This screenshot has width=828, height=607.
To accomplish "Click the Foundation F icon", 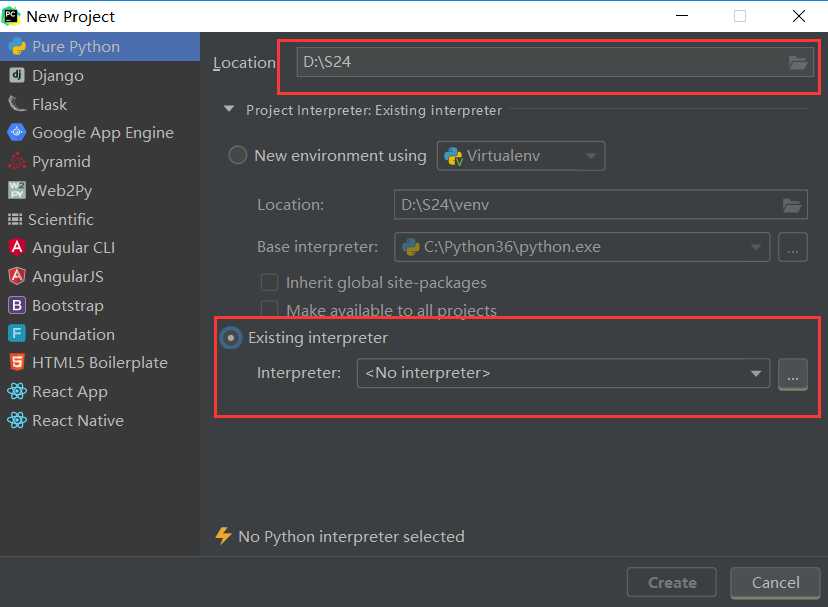I will [17, 333].
